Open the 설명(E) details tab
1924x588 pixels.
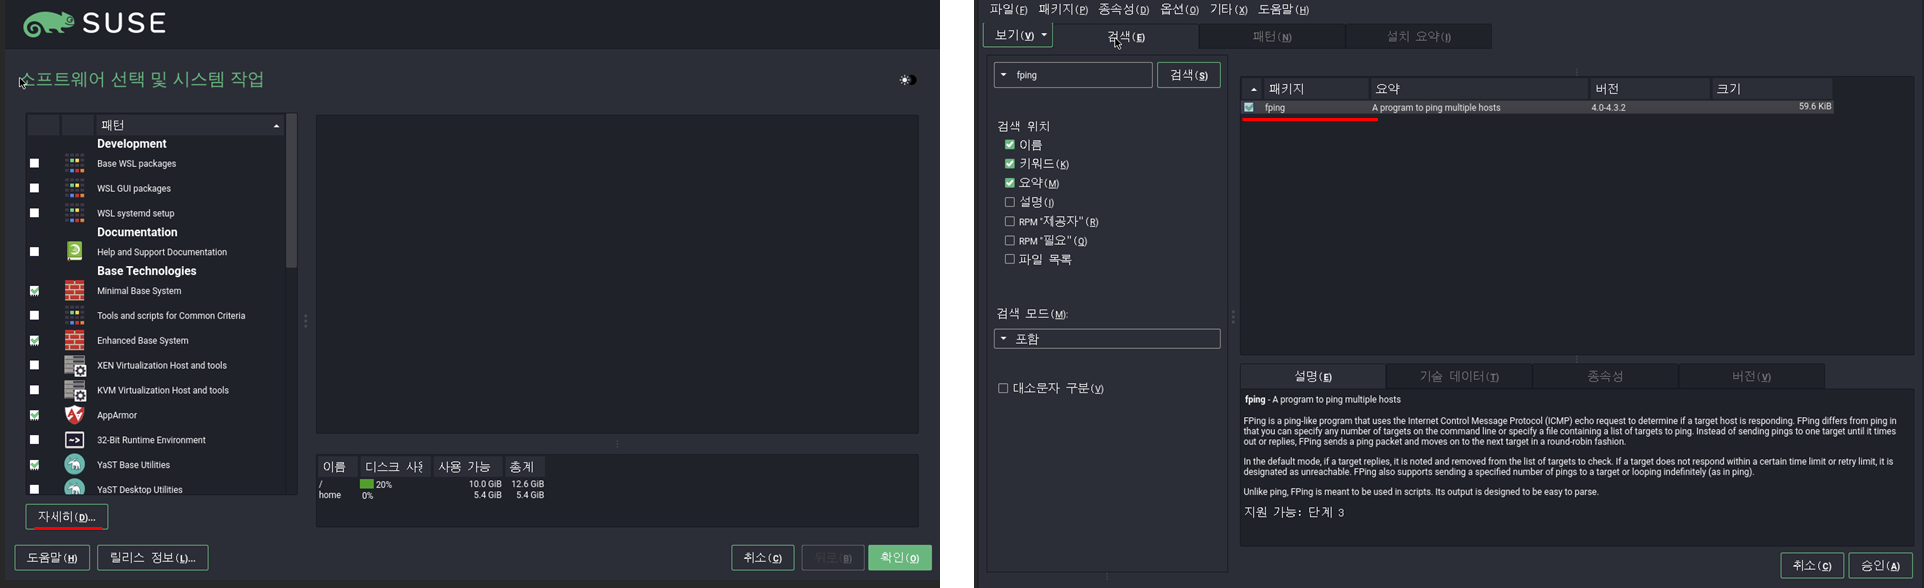[1313, 377]
